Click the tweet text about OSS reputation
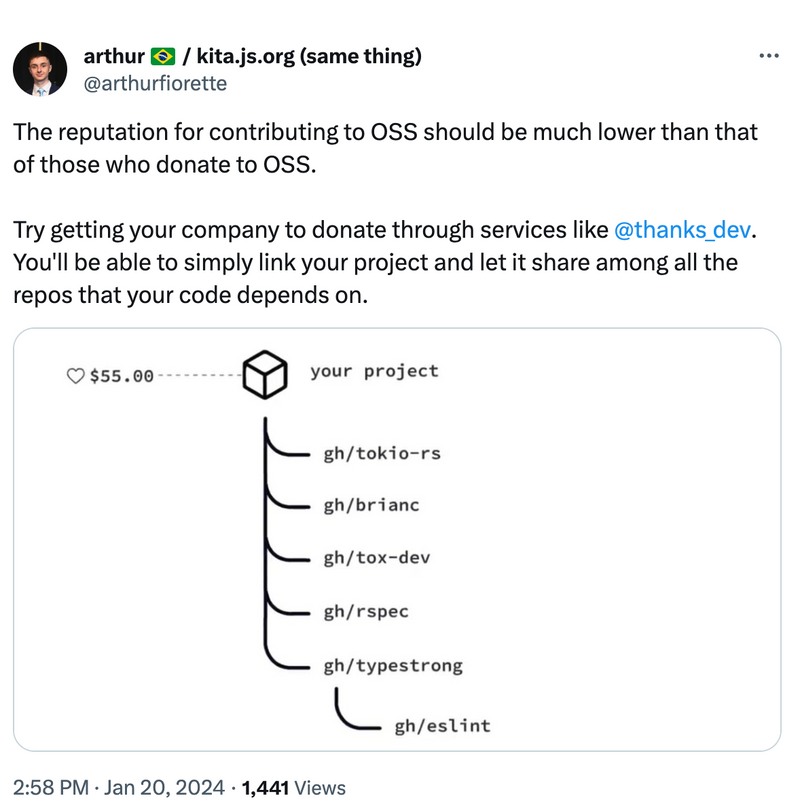This screenshot has height=811, width=800. [x=385, y=214]
